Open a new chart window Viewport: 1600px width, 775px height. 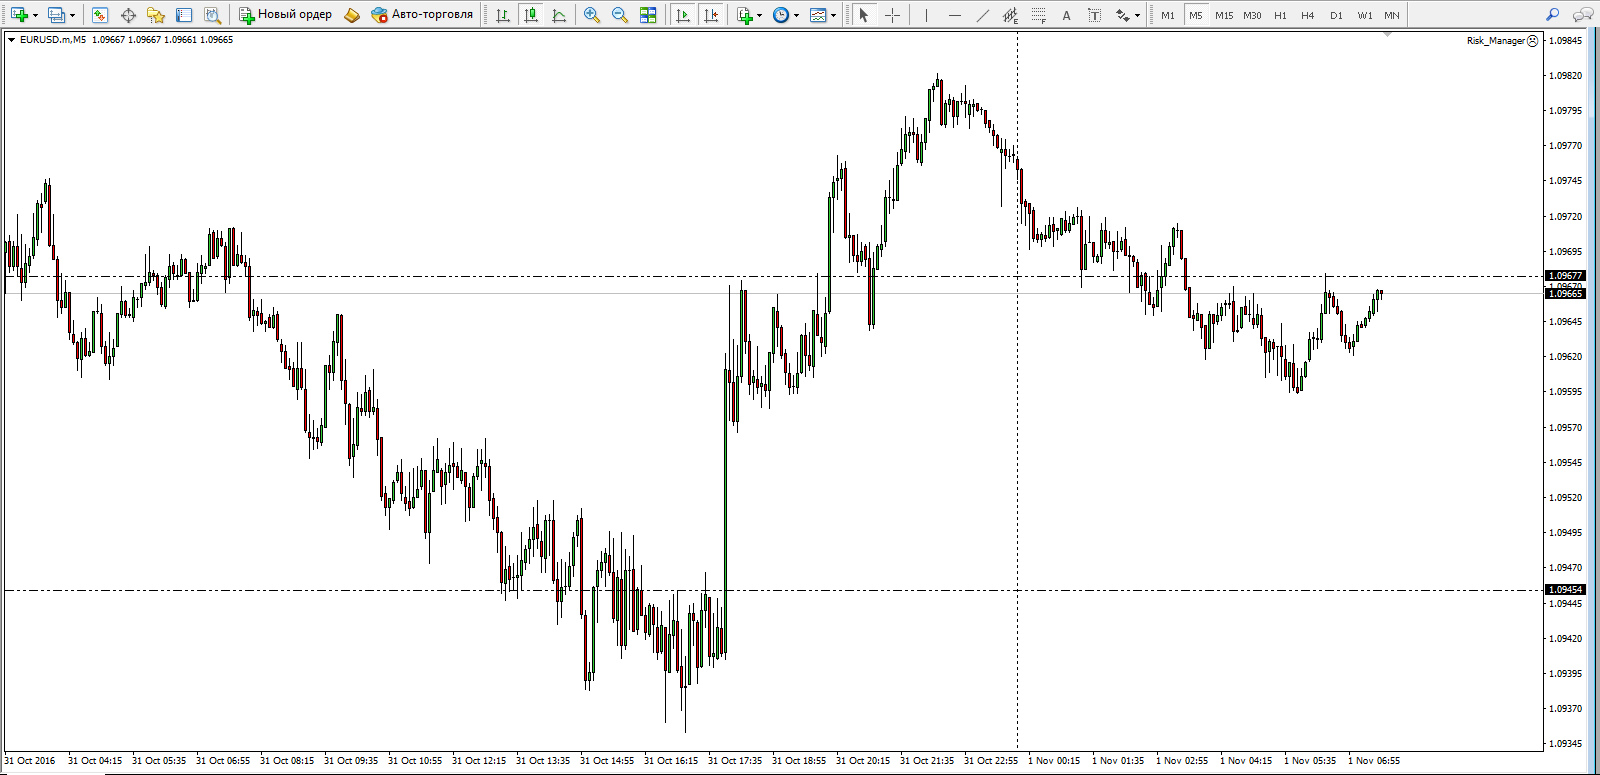[x=18, y=15]
